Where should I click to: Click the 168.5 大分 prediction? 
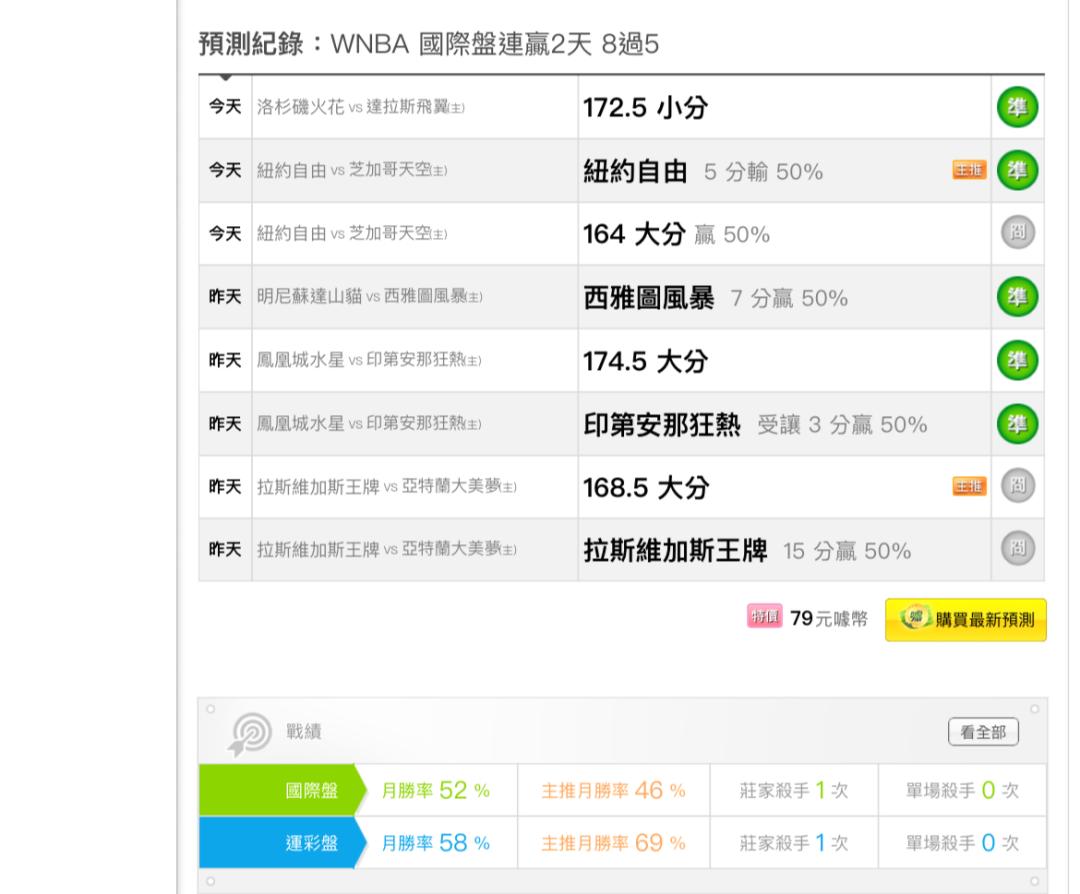[x=646, y=488]
